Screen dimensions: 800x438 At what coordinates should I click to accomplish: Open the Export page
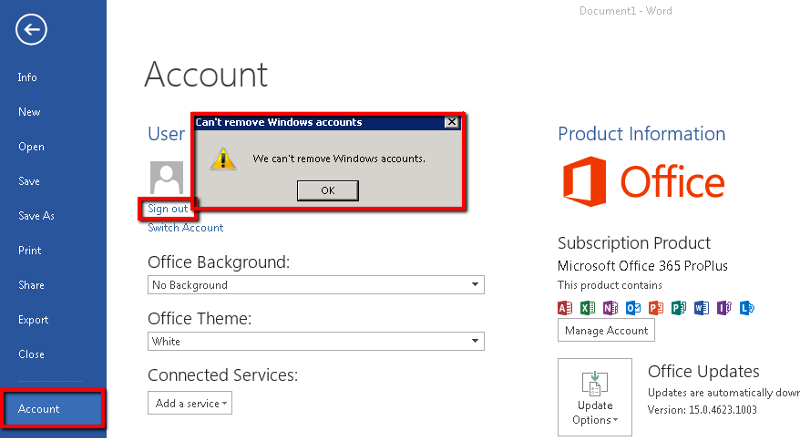[33, 320]
